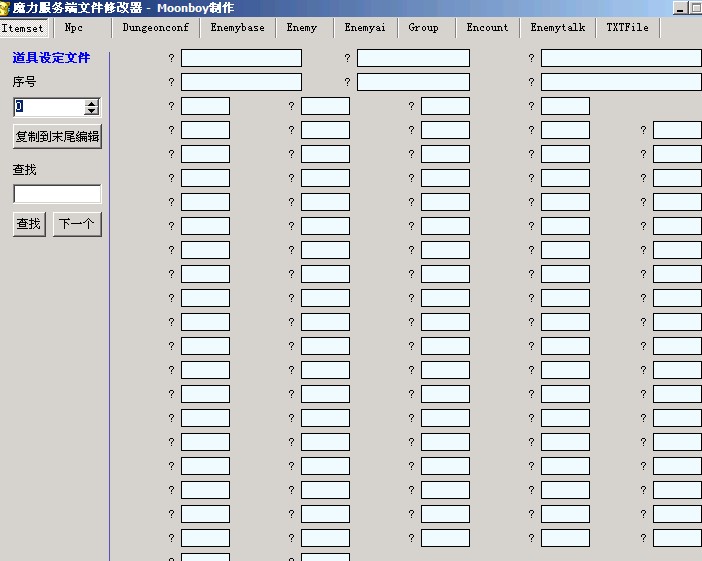Switch to the TXTFile tab
Image resolution: width=702 pixels, height=561 pixels.
[x=627, y=28]
